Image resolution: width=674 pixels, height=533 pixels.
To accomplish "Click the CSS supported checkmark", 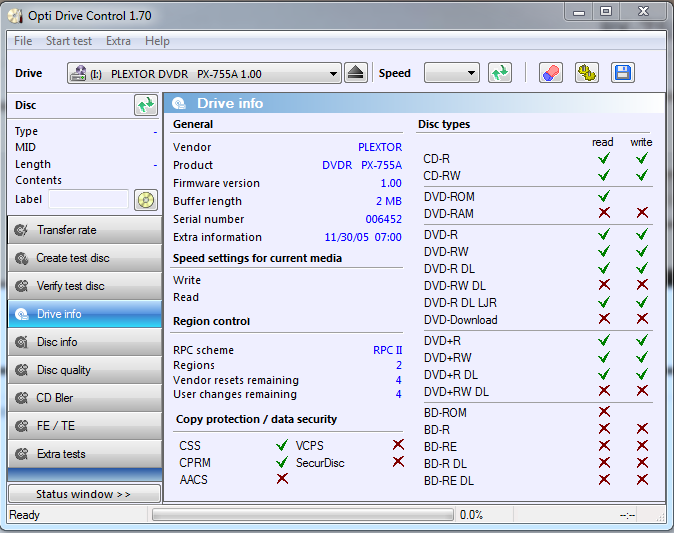I will [x=282, y=445].
